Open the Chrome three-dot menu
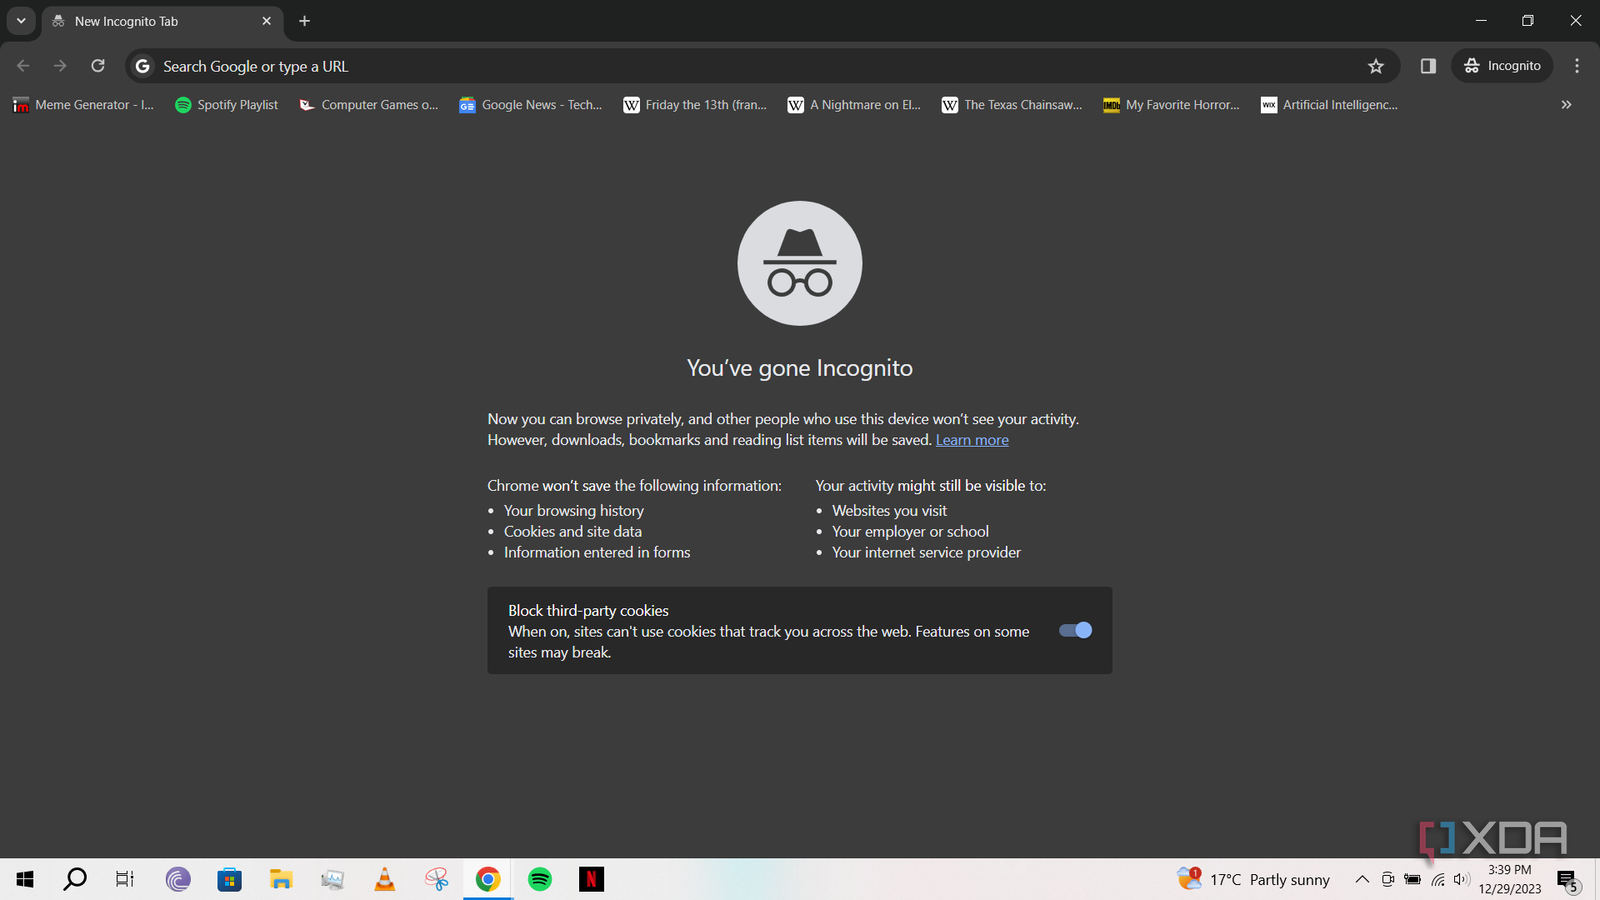 pos(1577,66)
